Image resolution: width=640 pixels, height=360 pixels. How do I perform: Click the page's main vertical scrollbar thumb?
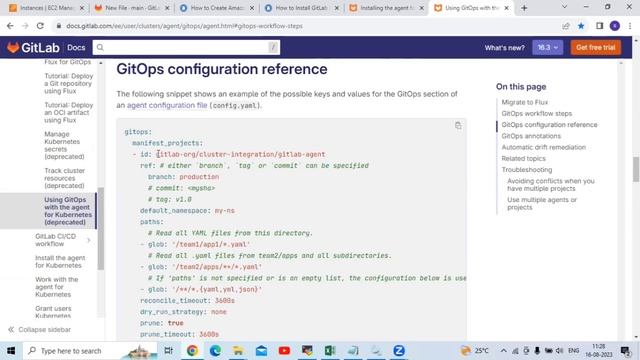coord(636,169)
